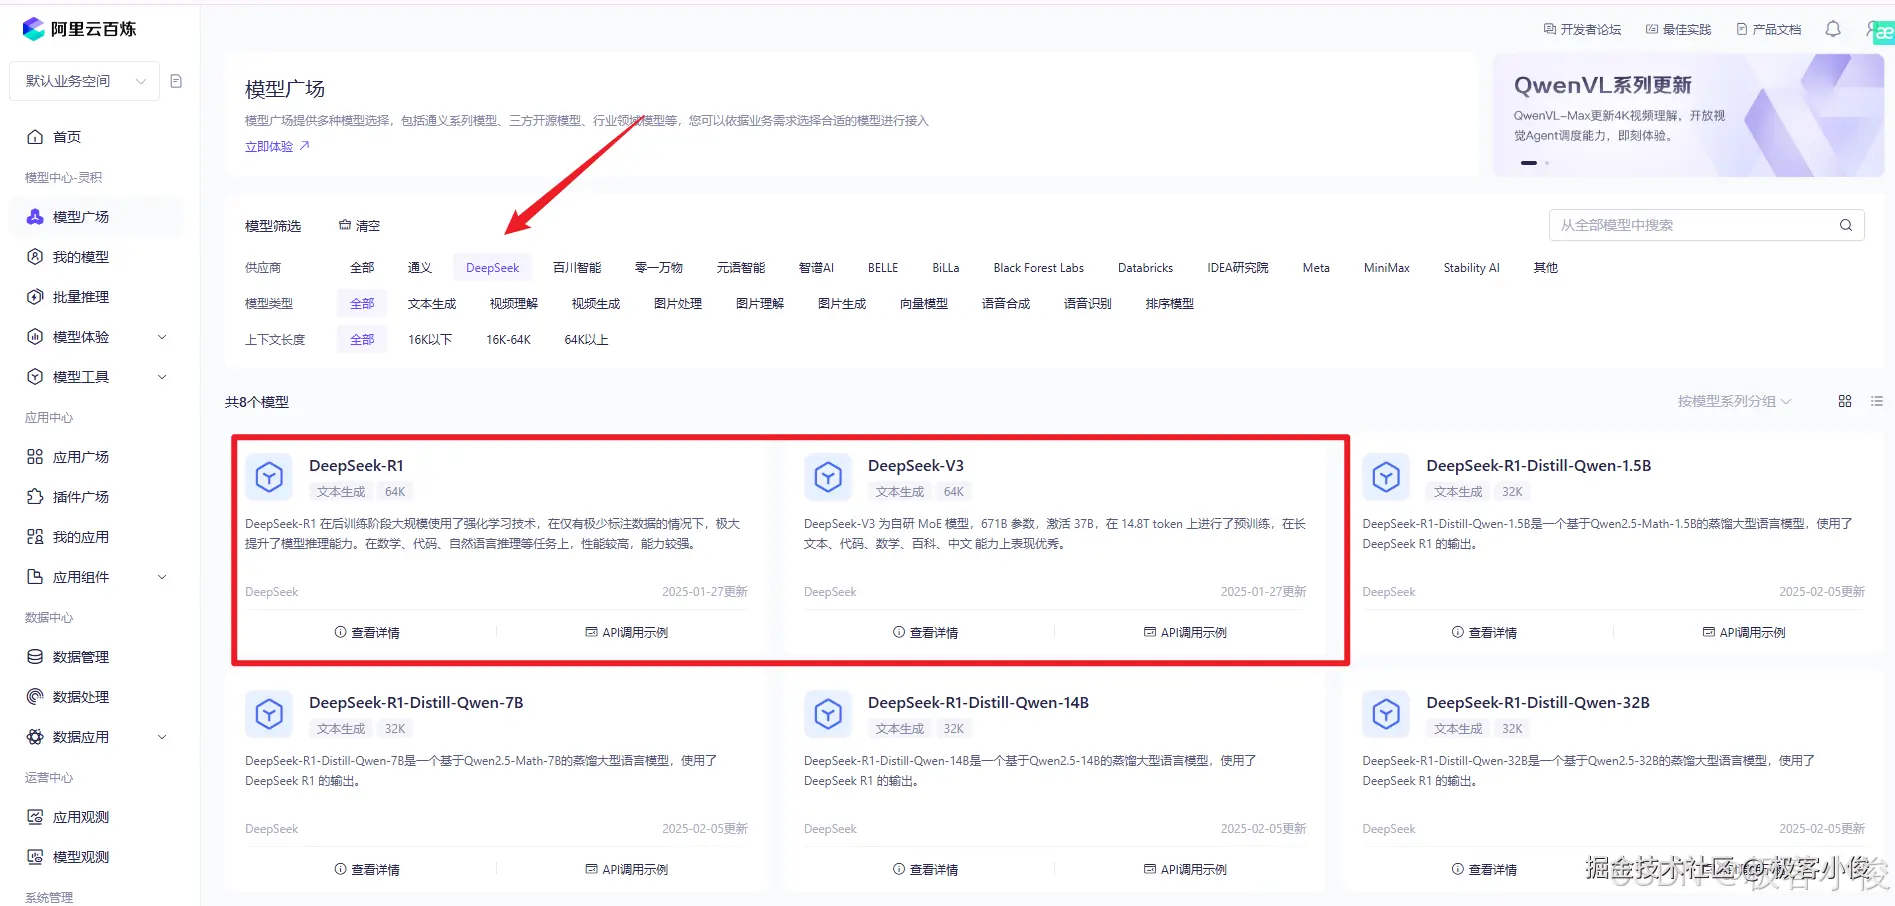1895x906 pixels.
Task: Click the App Observation (应用观测) icon
Action: pos(35,817)
